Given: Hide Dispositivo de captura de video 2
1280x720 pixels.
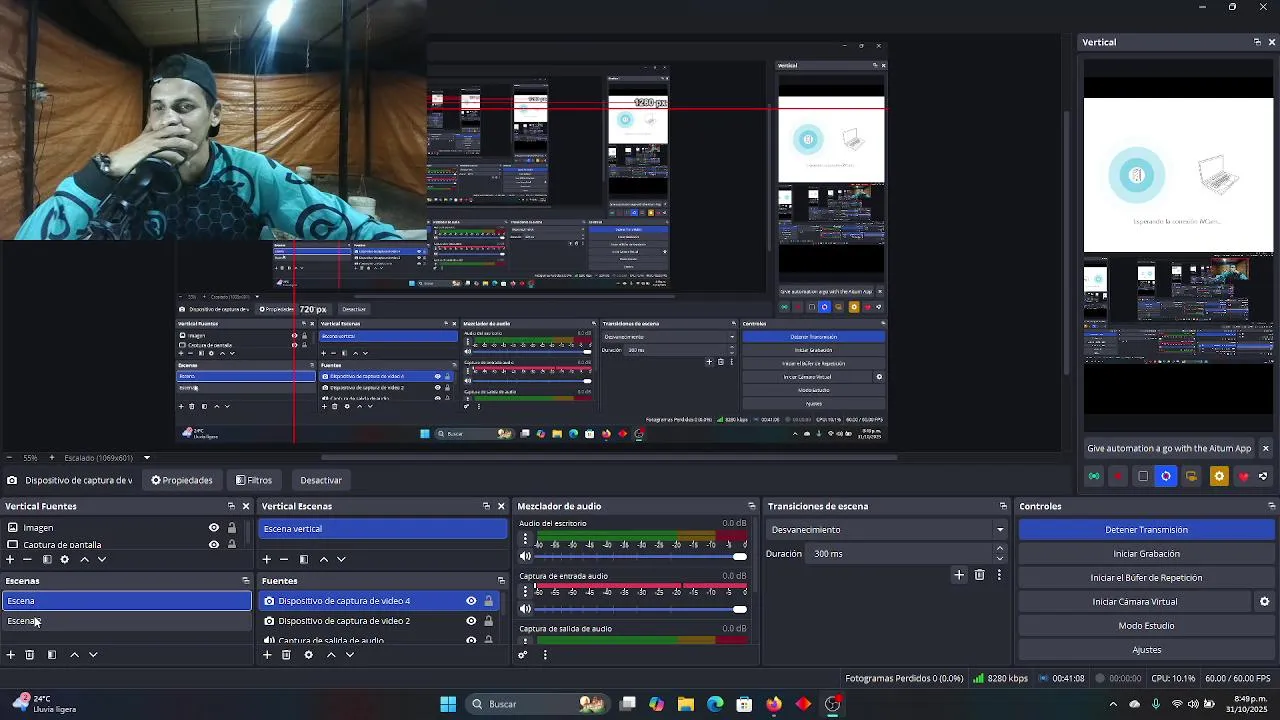Looking at the screenshot, I should coord(471,621).
